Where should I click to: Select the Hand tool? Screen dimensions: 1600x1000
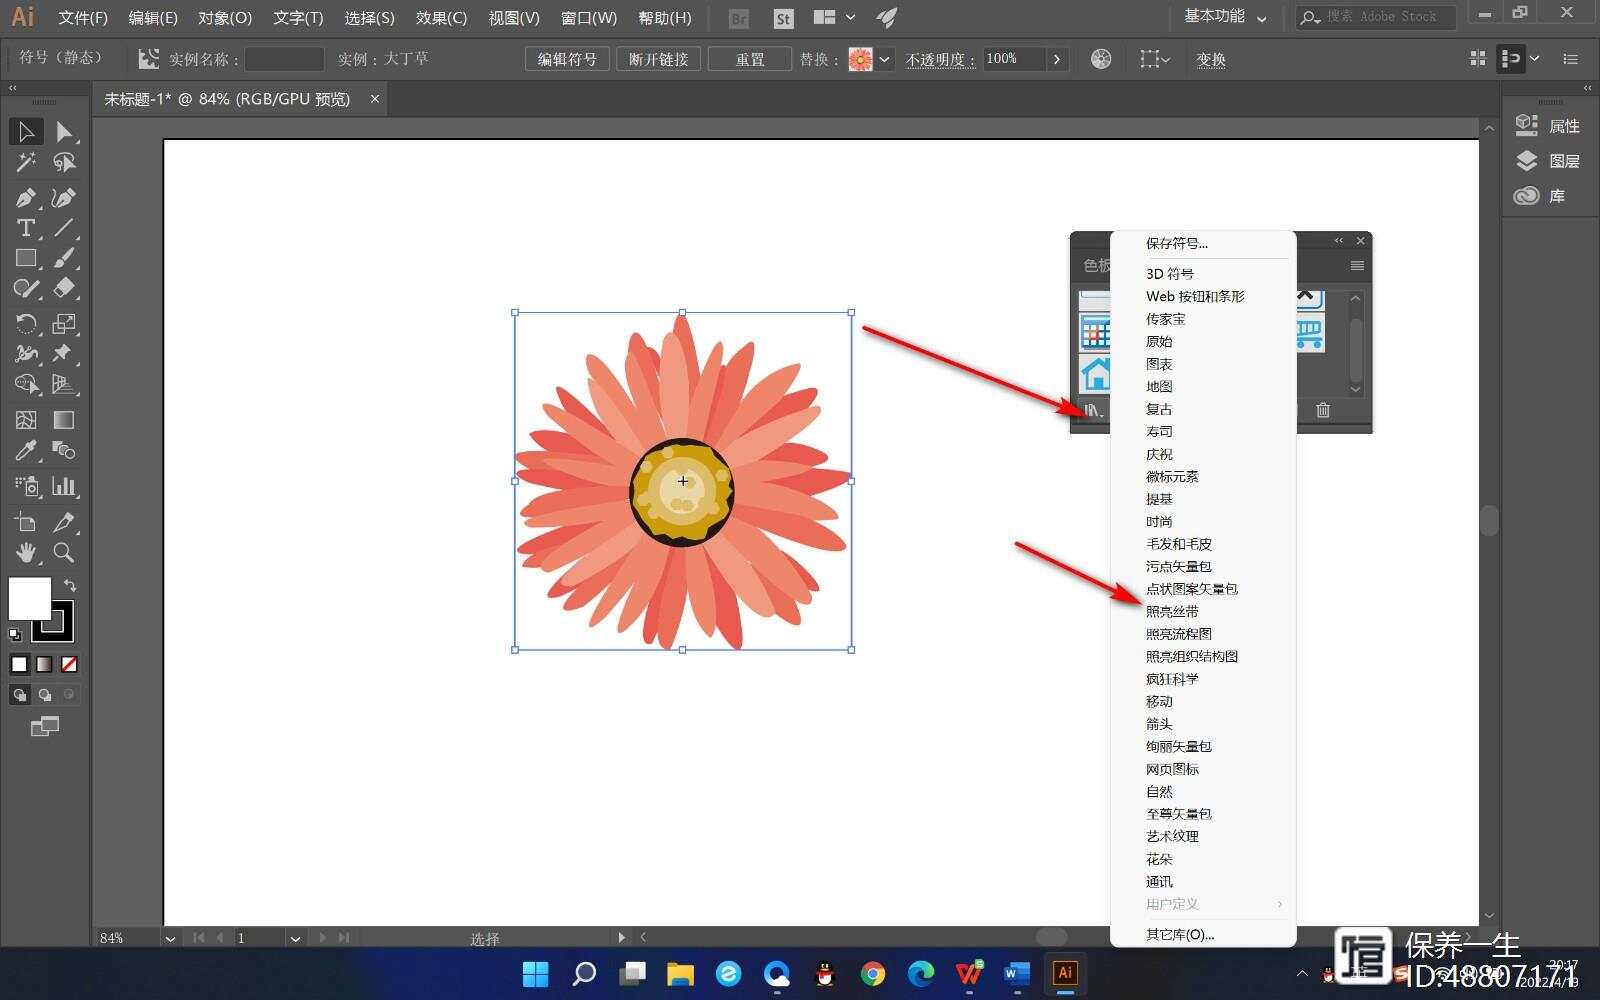[26, 552]
